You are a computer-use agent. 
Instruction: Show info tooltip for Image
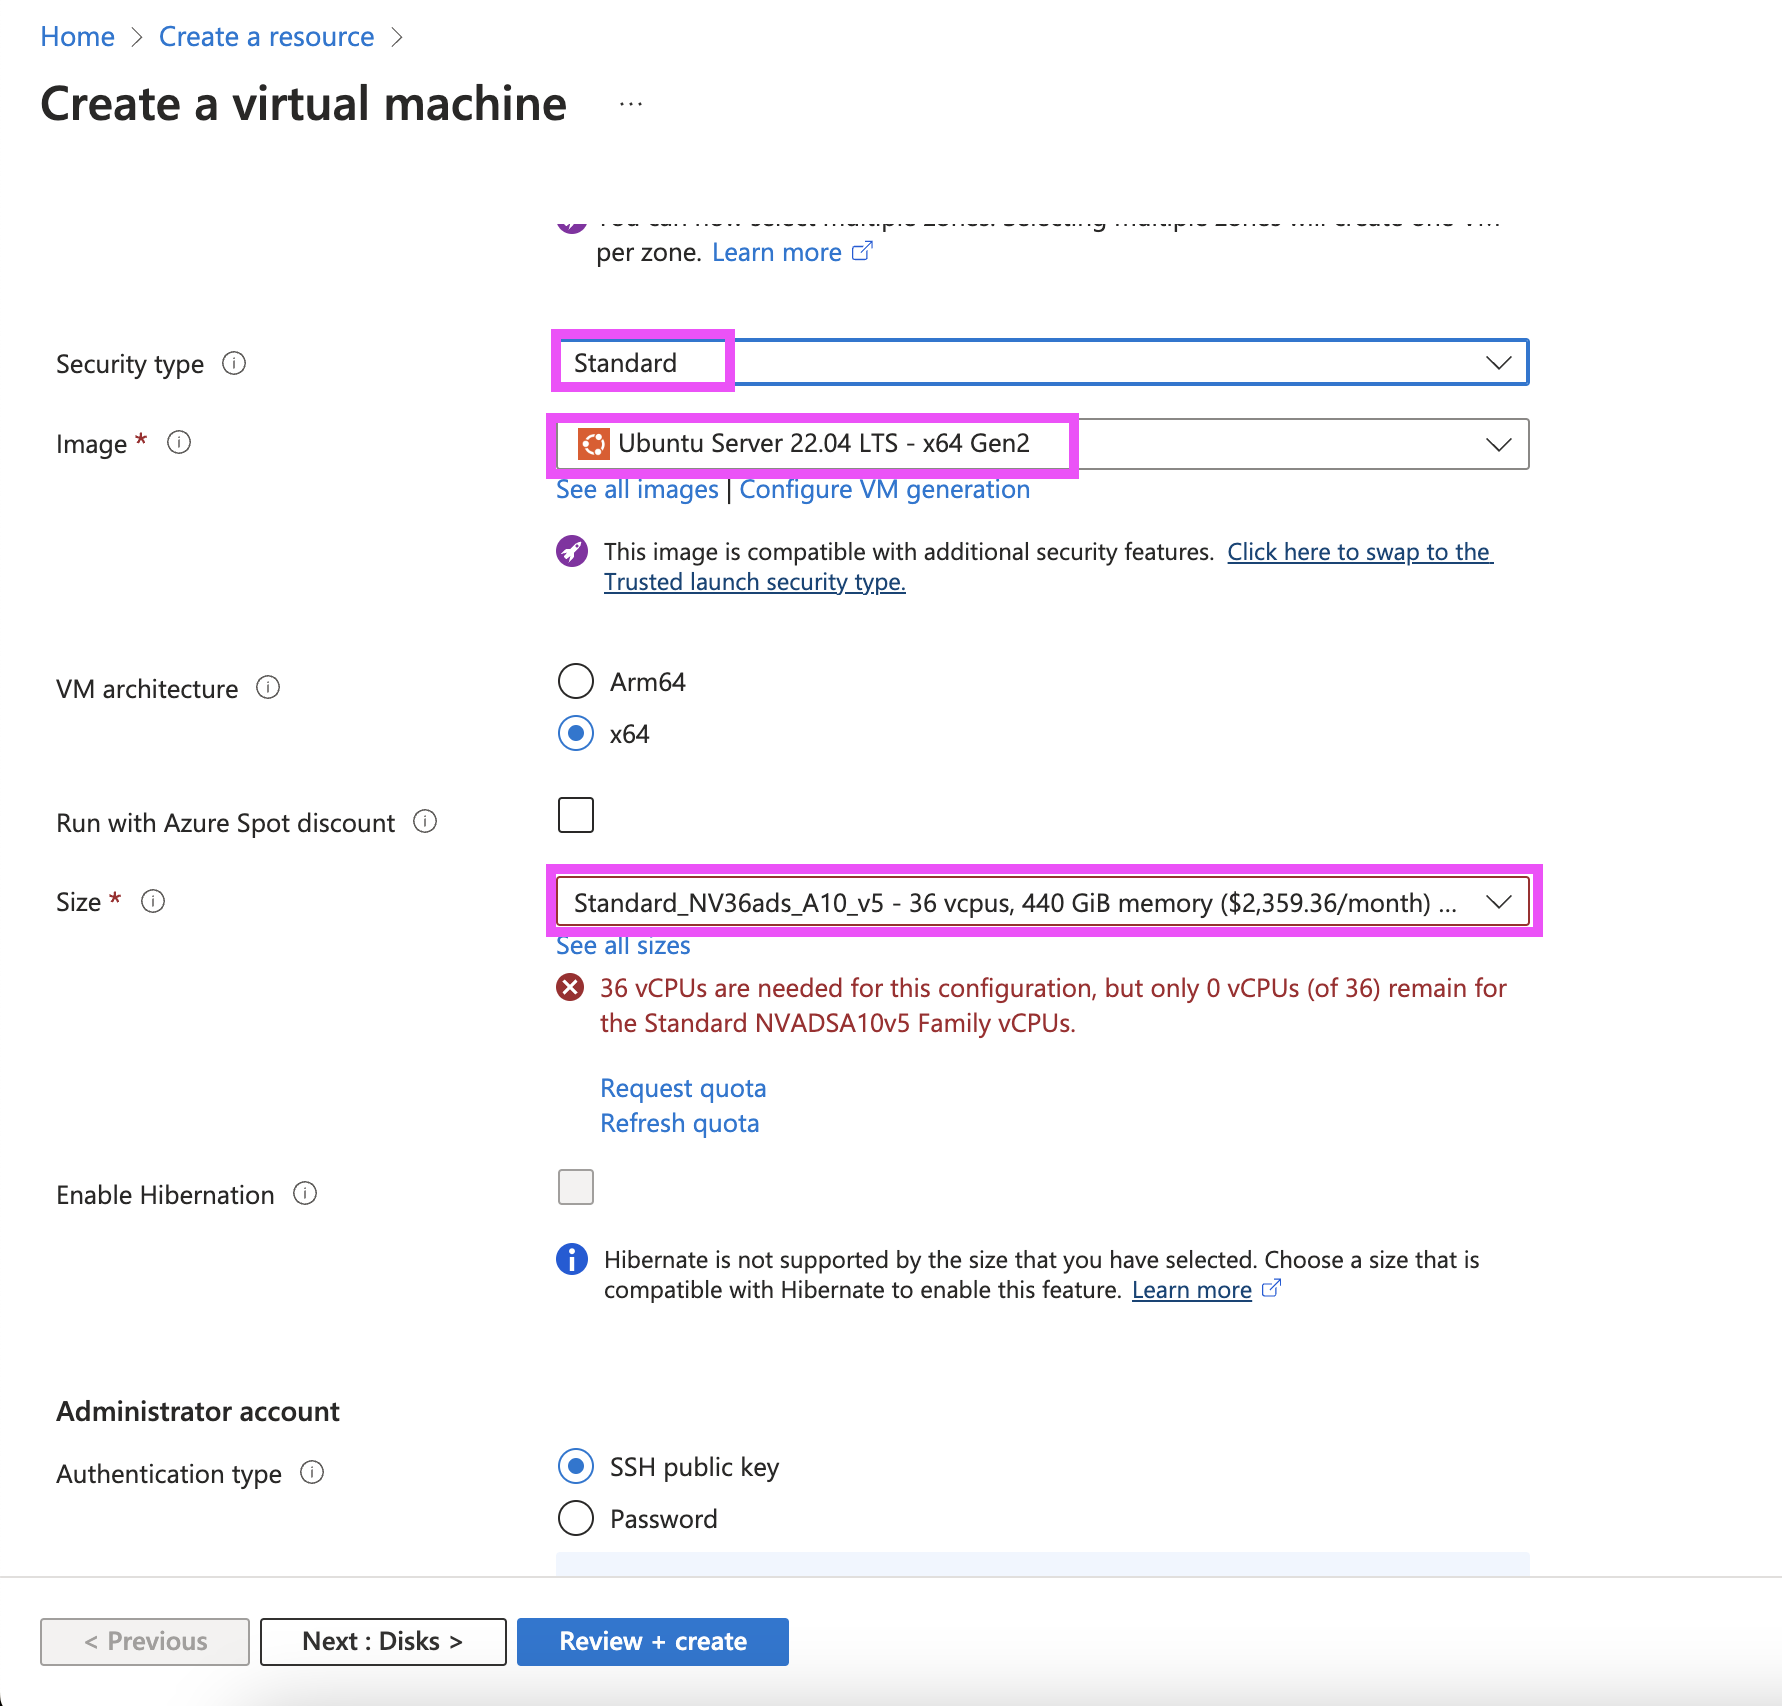(179, 442)
